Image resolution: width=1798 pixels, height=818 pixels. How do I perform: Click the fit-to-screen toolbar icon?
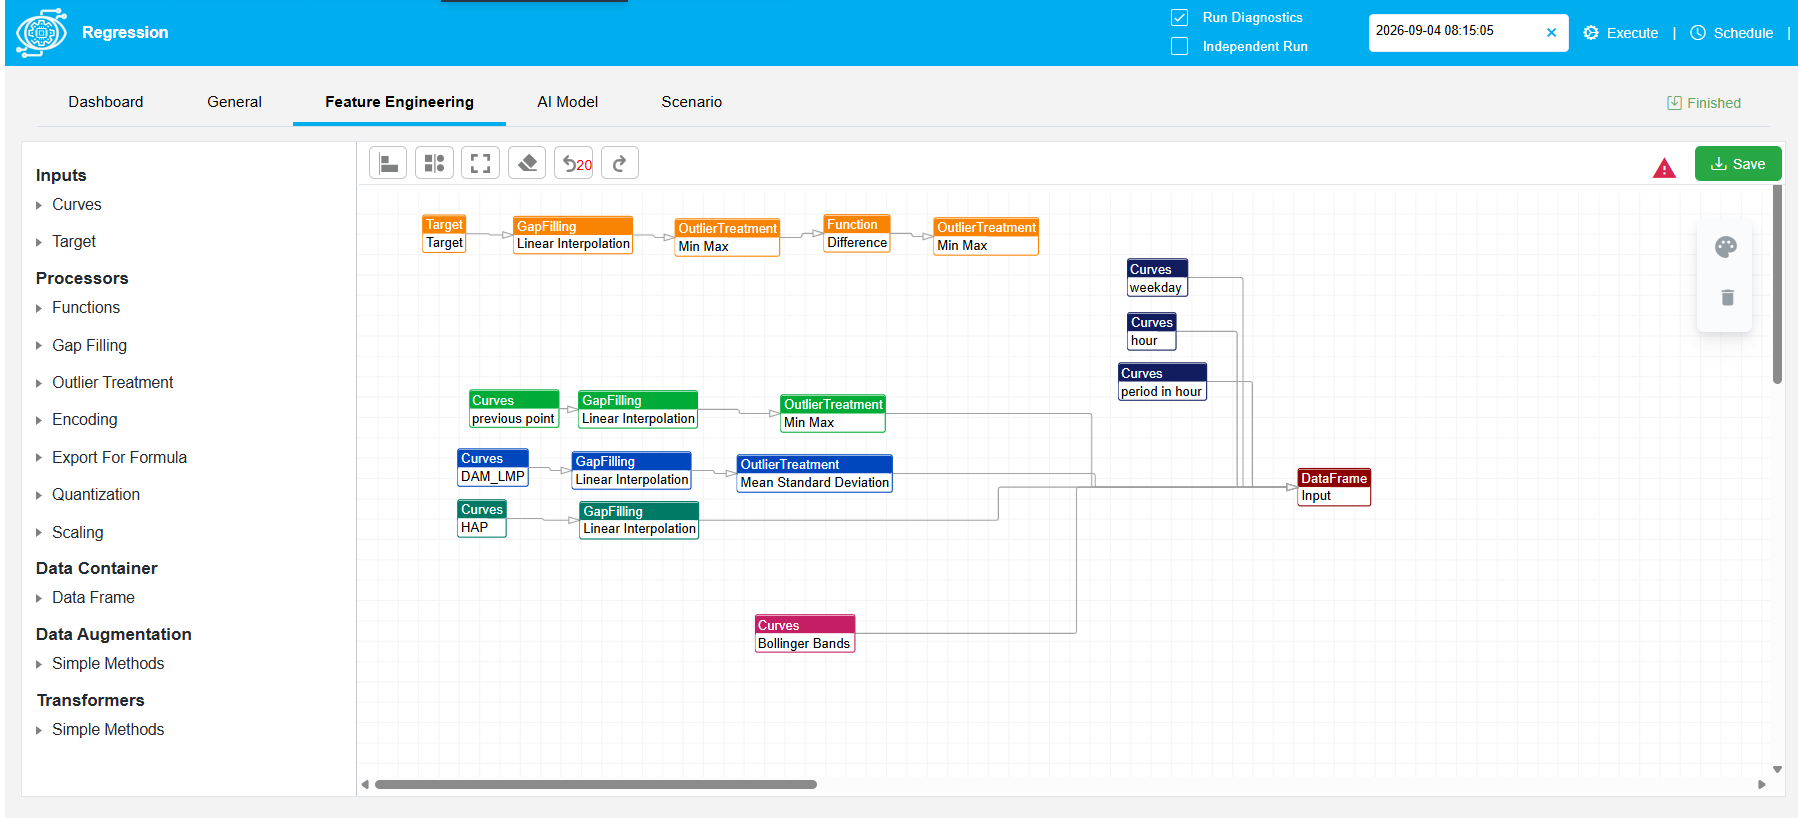tap(480, 163)
